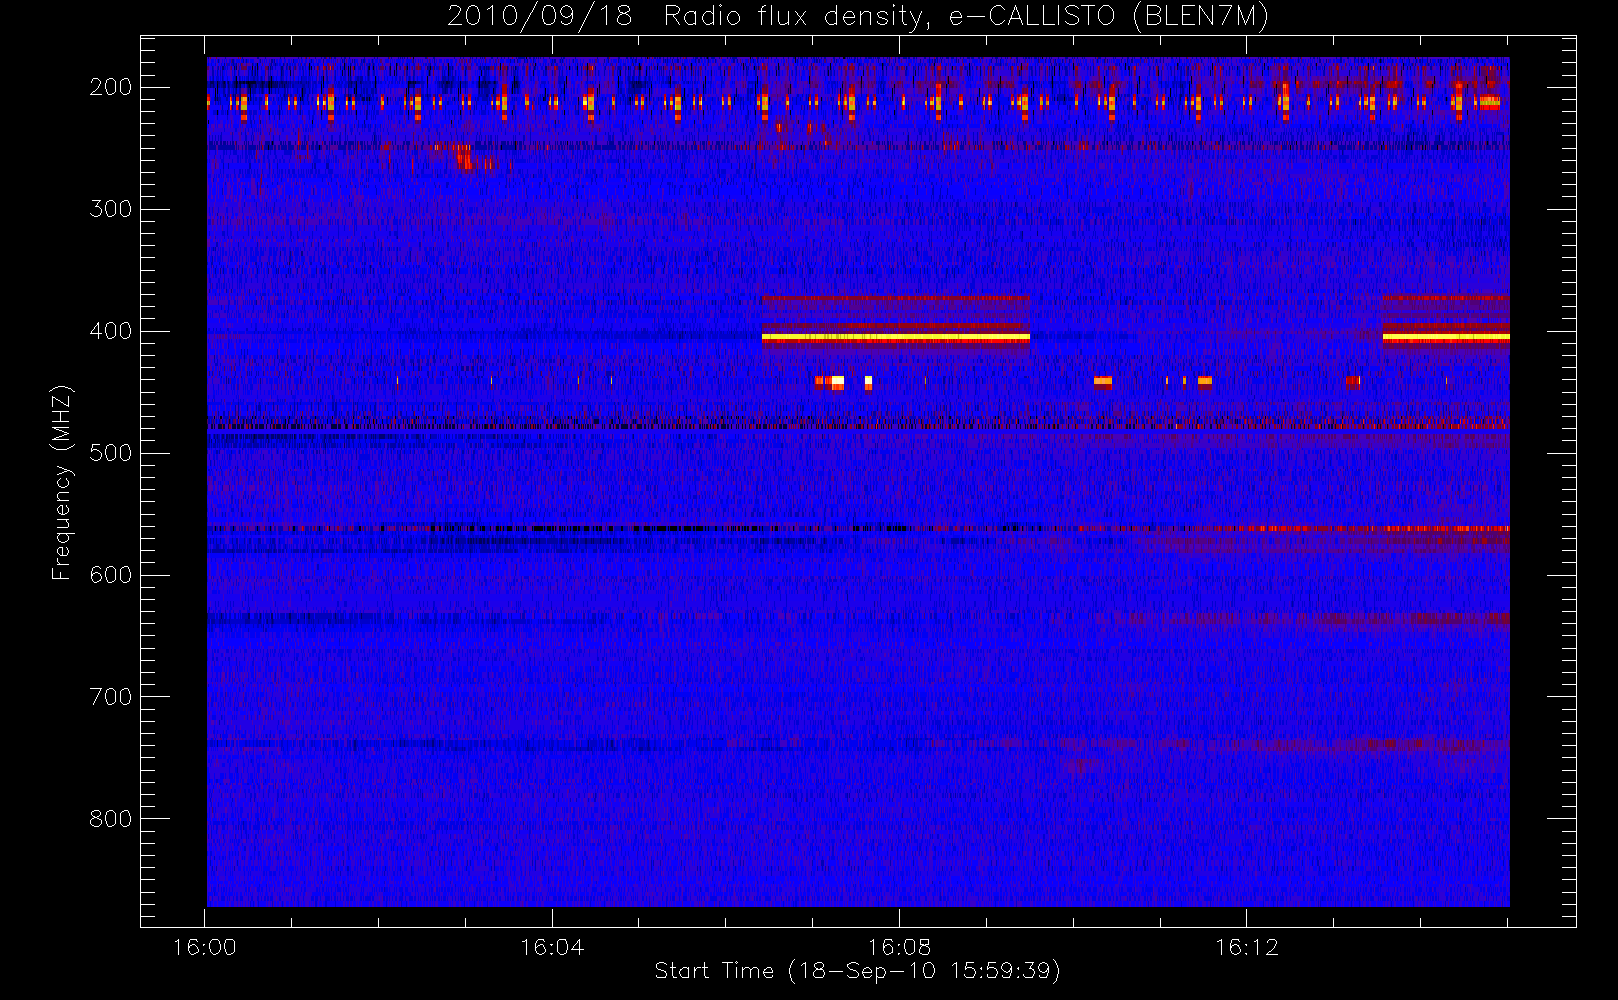Click the 16:12 time tick label
The image size is (1618, 1000).
pyautogui.click(x=1247, y=947)
